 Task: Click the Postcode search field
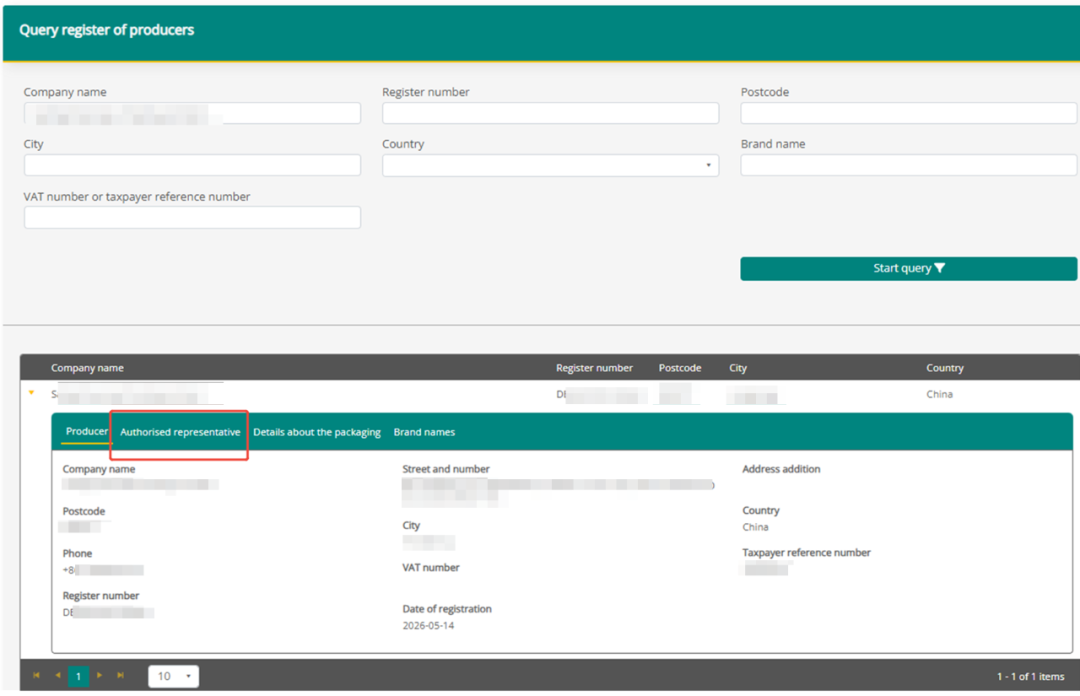(x=908, y=113)
